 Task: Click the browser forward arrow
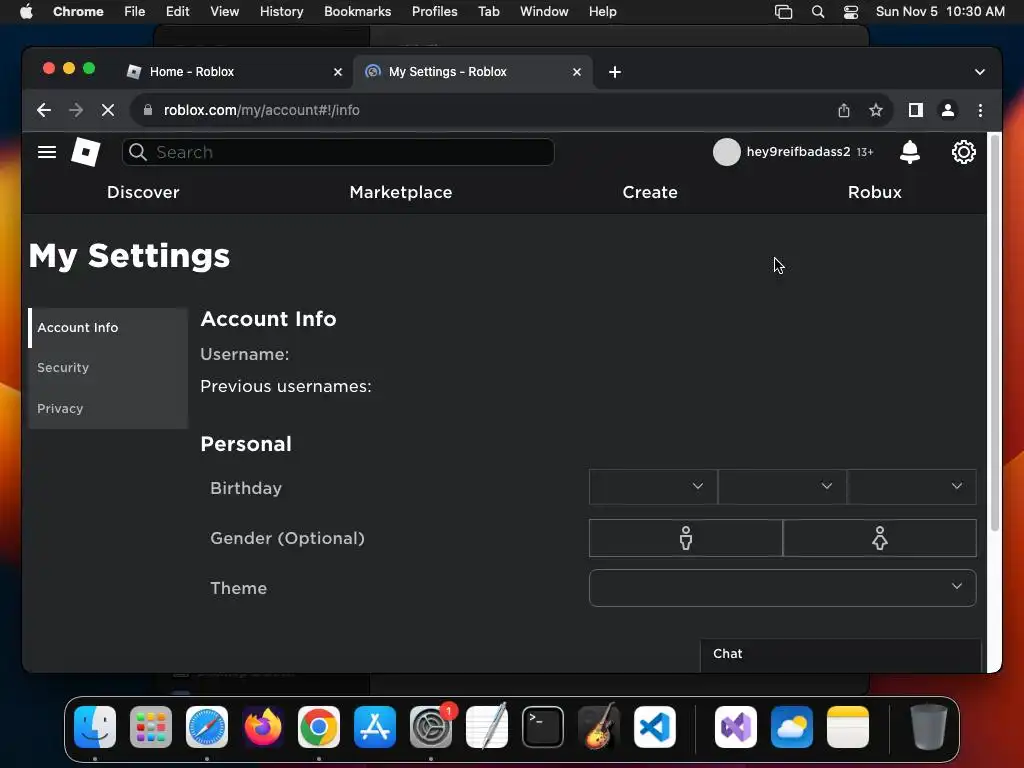(x=76, y=110)
